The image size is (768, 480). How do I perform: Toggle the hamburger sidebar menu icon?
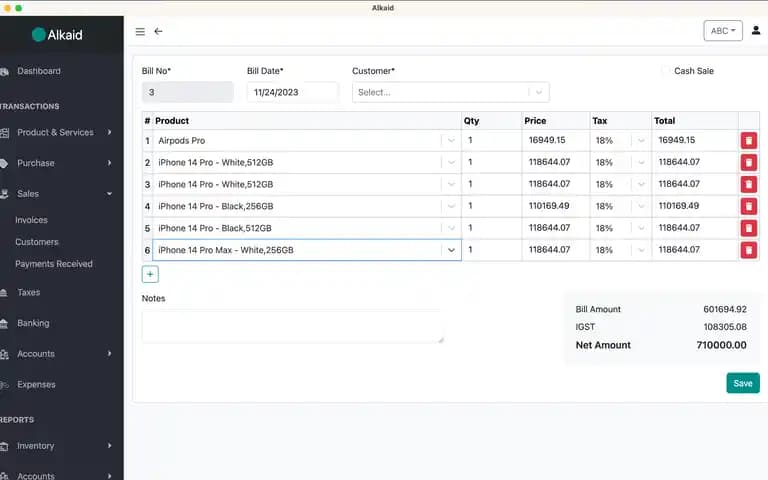[140, 32]
